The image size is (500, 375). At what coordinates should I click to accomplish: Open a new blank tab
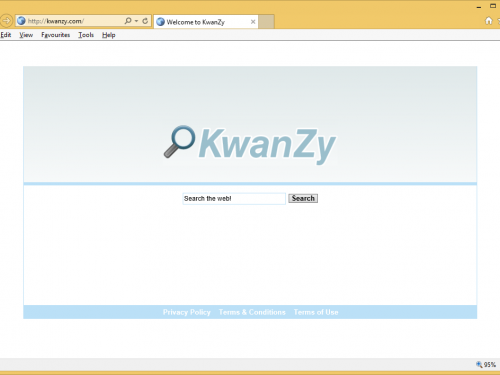click(266, 22)
